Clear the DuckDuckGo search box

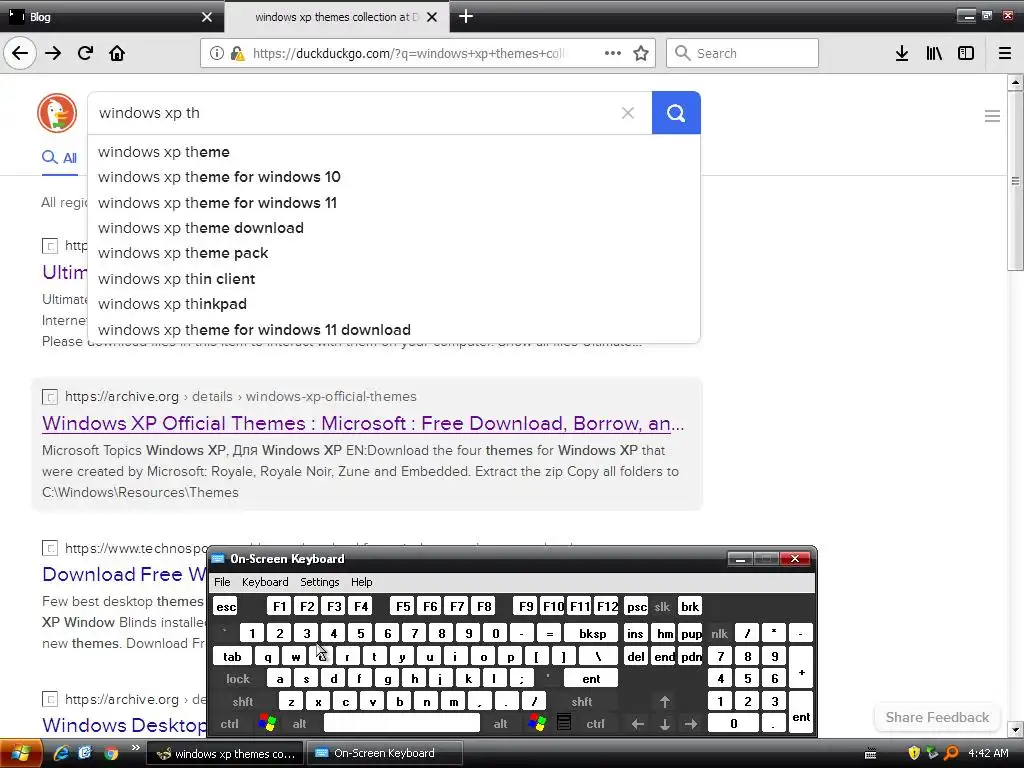click(628, 113)
